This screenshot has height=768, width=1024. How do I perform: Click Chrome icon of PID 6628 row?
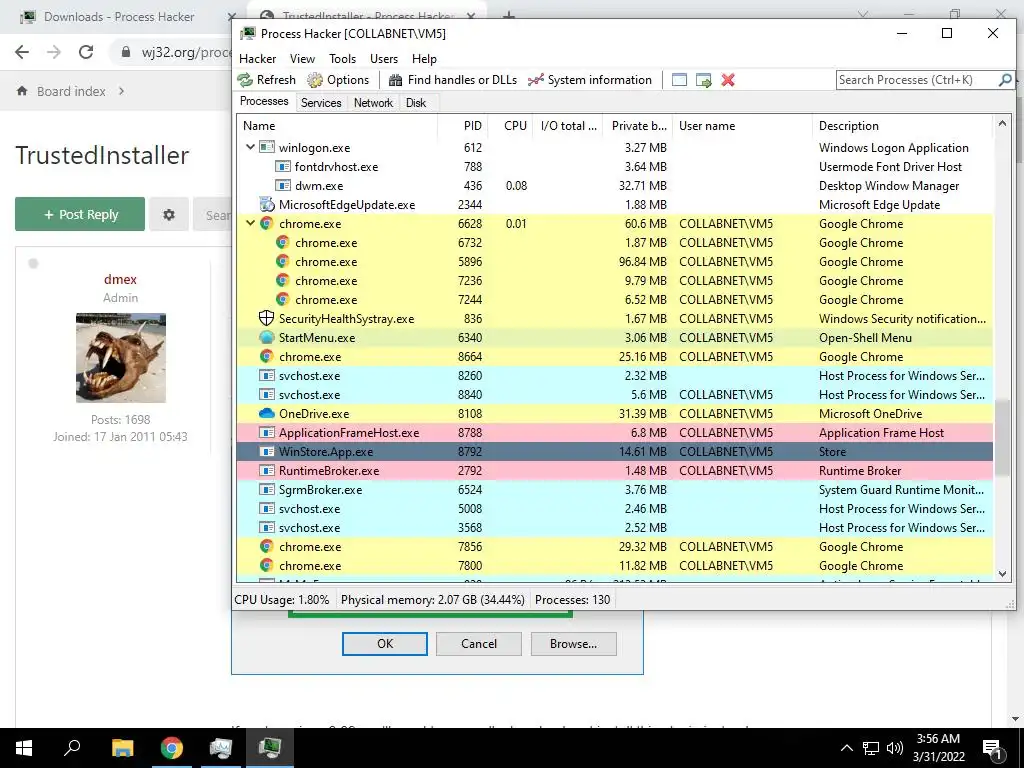click(x=266, y=223)
